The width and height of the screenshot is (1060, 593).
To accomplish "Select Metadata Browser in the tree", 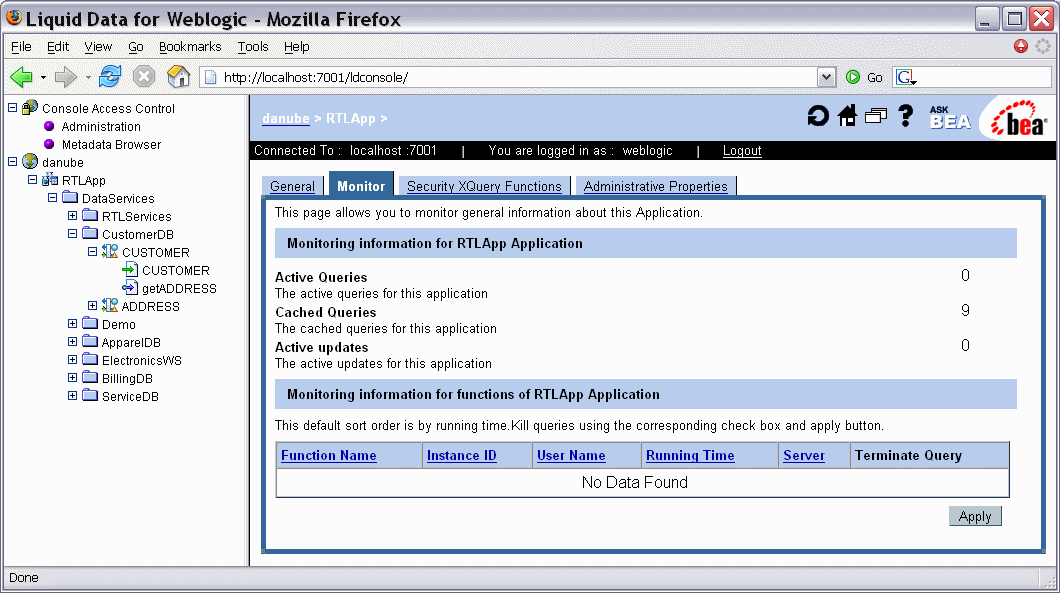I will (111, 144).
